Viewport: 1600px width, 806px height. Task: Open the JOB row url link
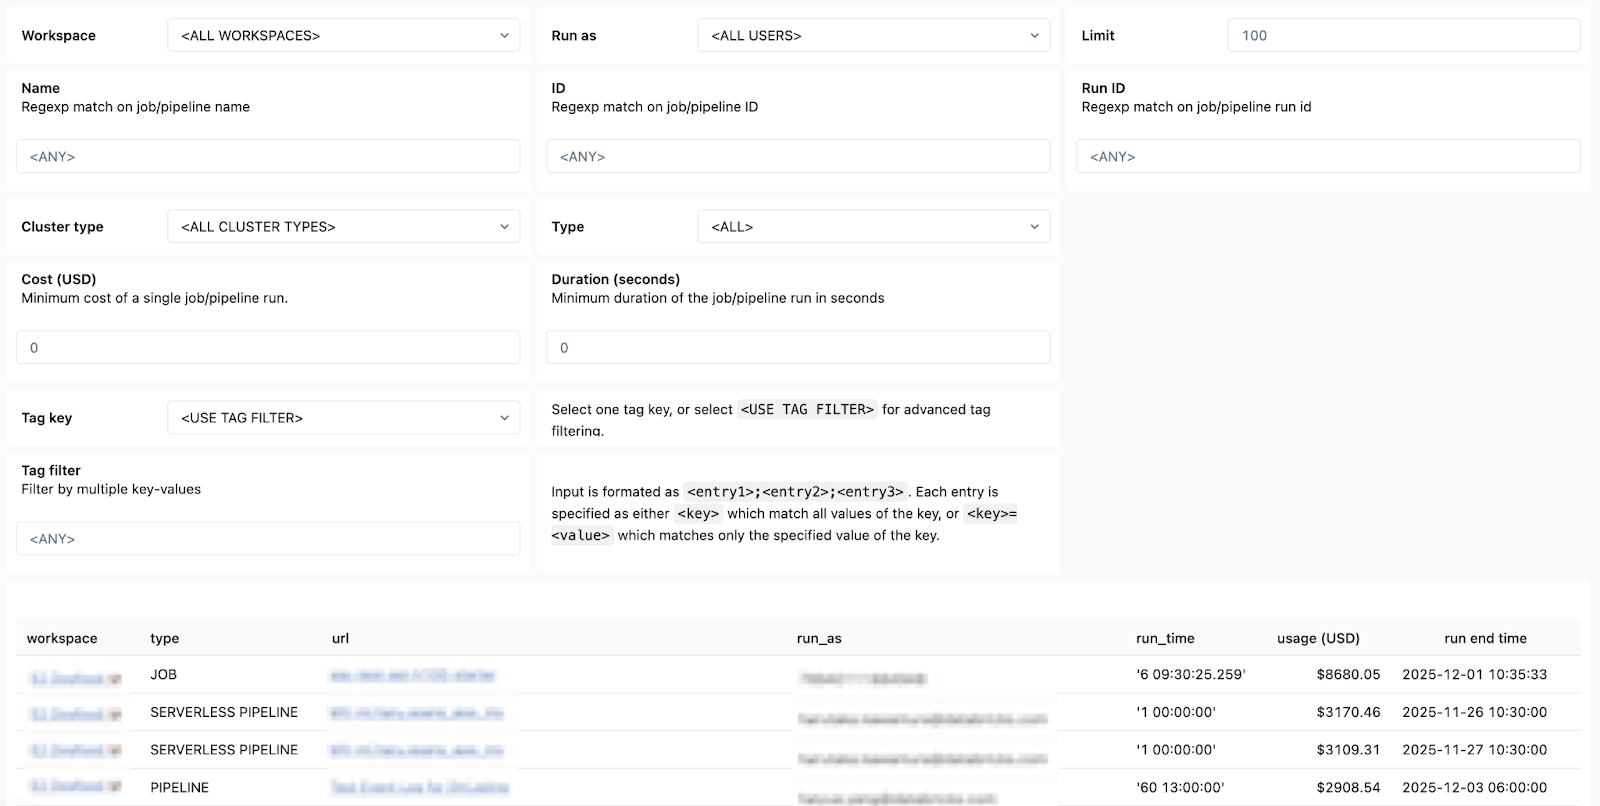pos(413,676)
